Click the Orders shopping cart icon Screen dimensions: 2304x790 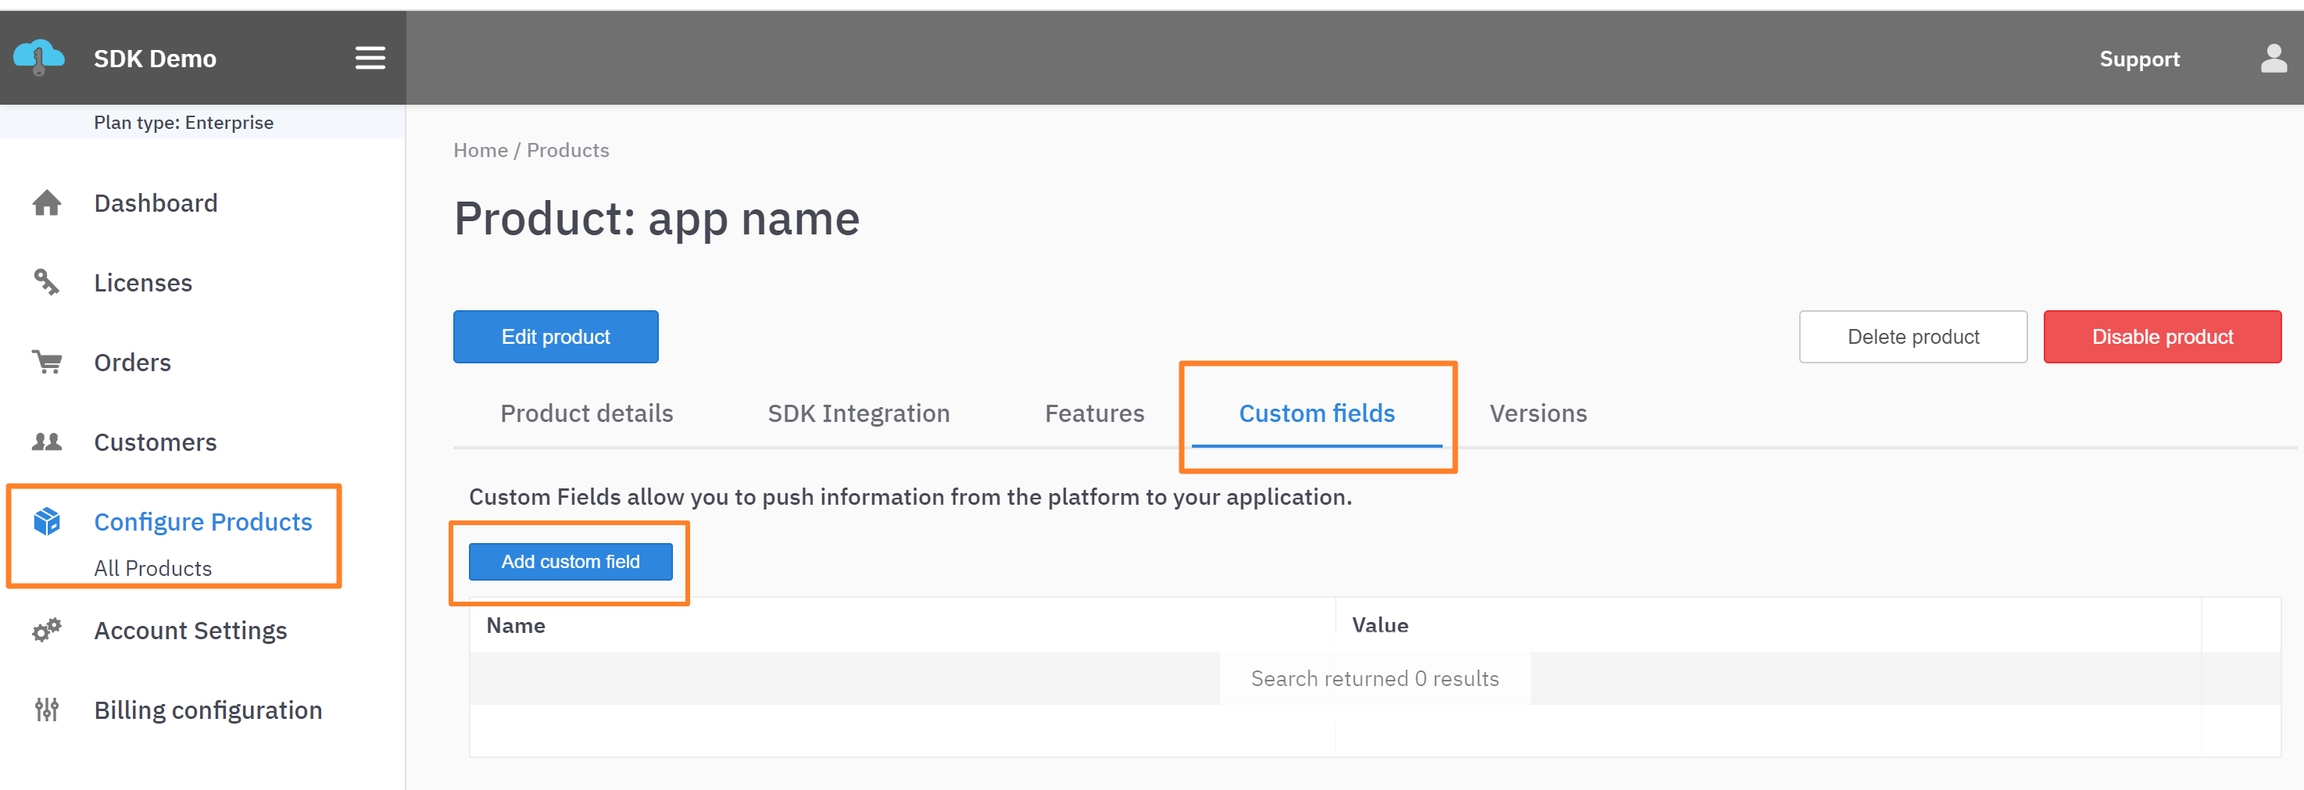click(47, 362)
